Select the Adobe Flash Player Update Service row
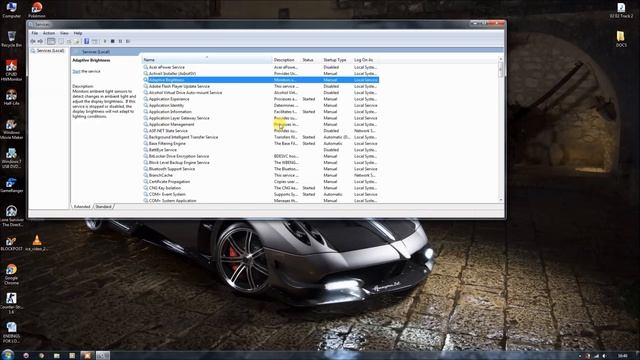The height and width of the screenshot is (360, 640). [x=260, y=87]
